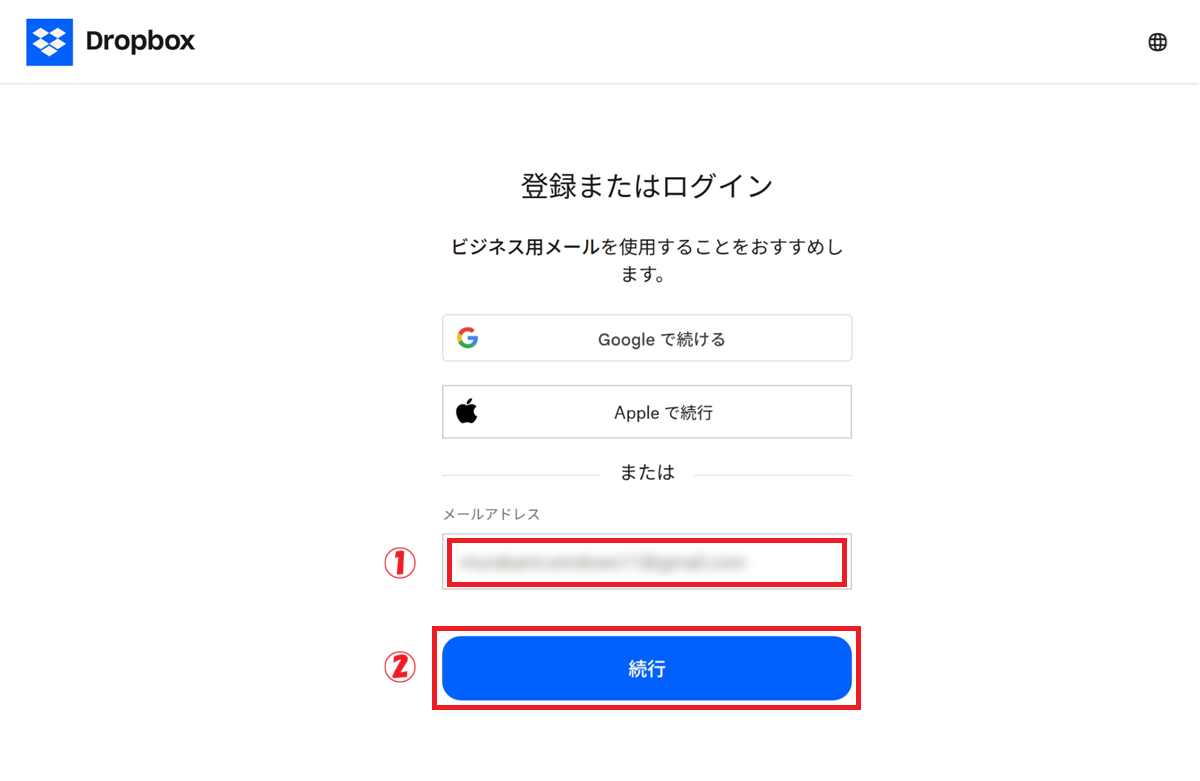Viewport: 1200px width, 781px height.
Task: Click the メールアドレス field label
Action: pos(491,514)
